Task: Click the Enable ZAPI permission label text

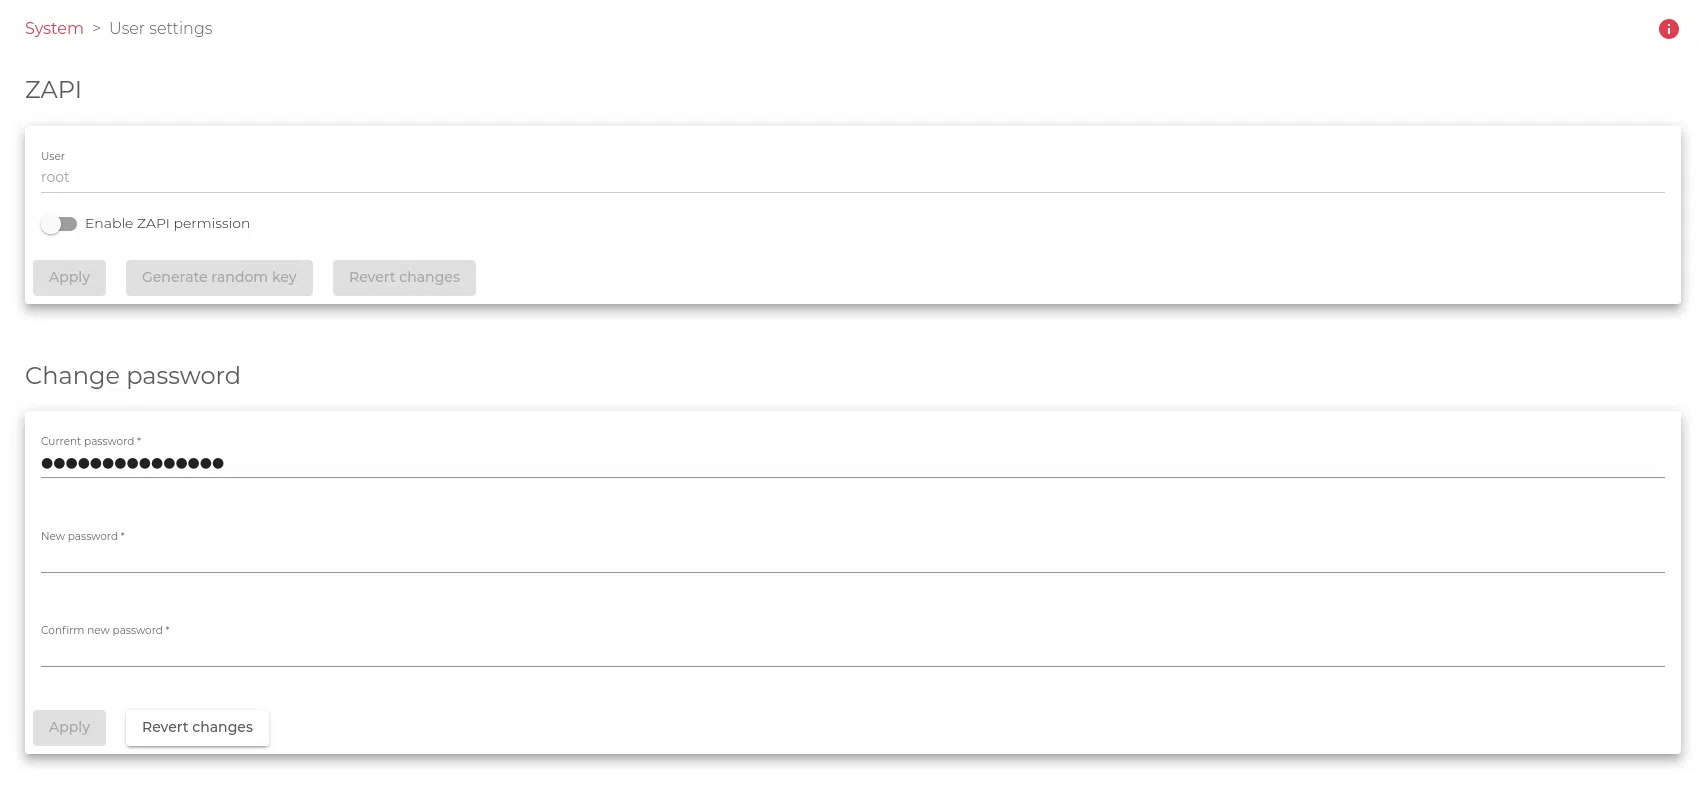Action: 167,223
